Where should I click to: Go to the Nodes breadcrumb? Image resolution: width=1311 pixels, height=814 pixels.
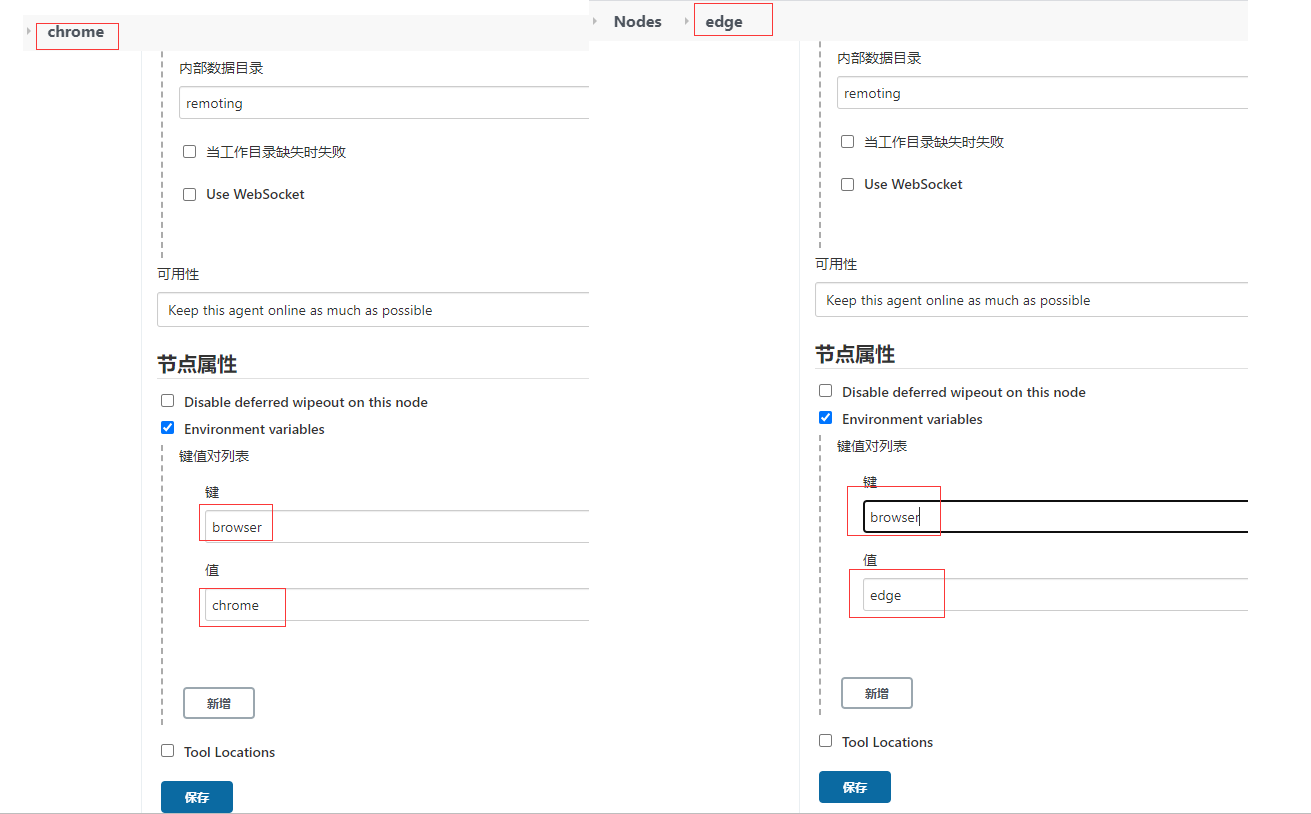[637, 22]
